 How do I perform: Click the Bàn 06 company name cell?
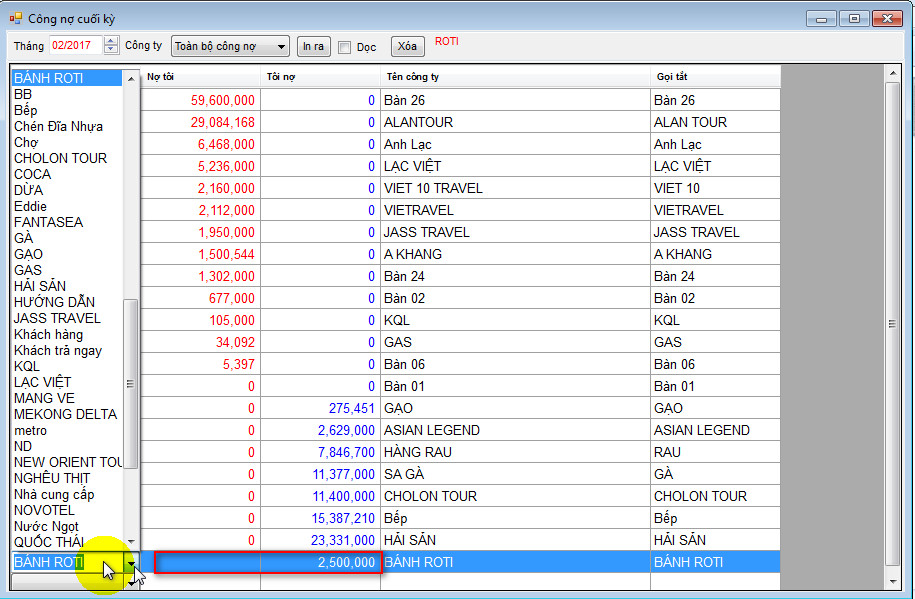[515, 364]
